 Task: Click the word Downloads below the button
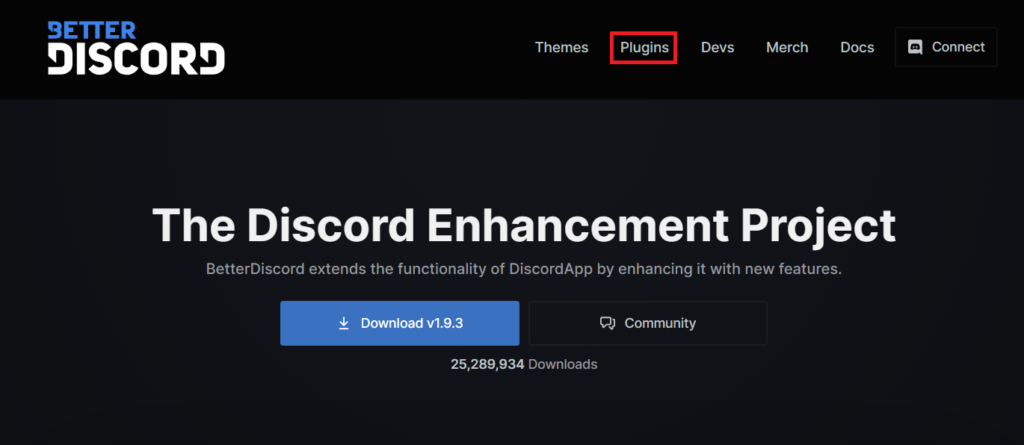562,365
